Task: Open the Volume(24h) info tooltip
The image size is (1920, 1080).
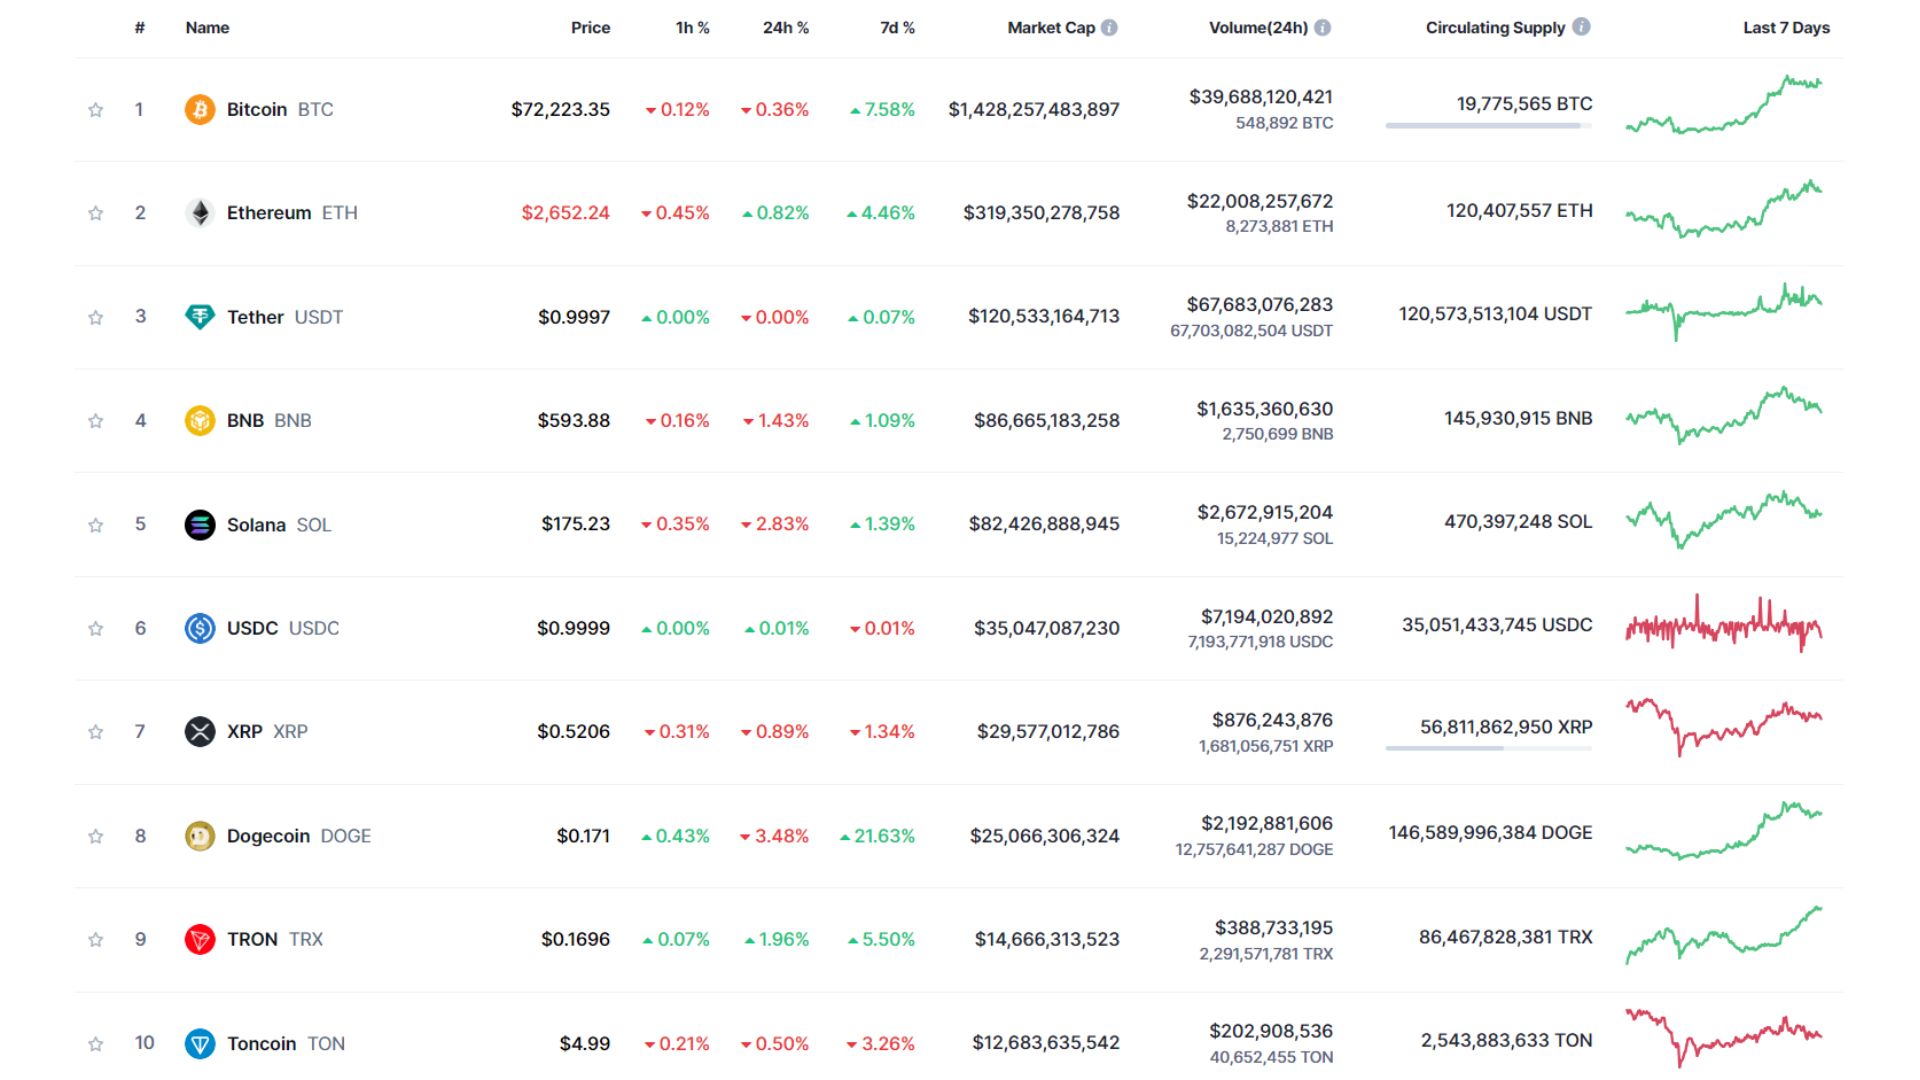Action: pos(1322,28)
